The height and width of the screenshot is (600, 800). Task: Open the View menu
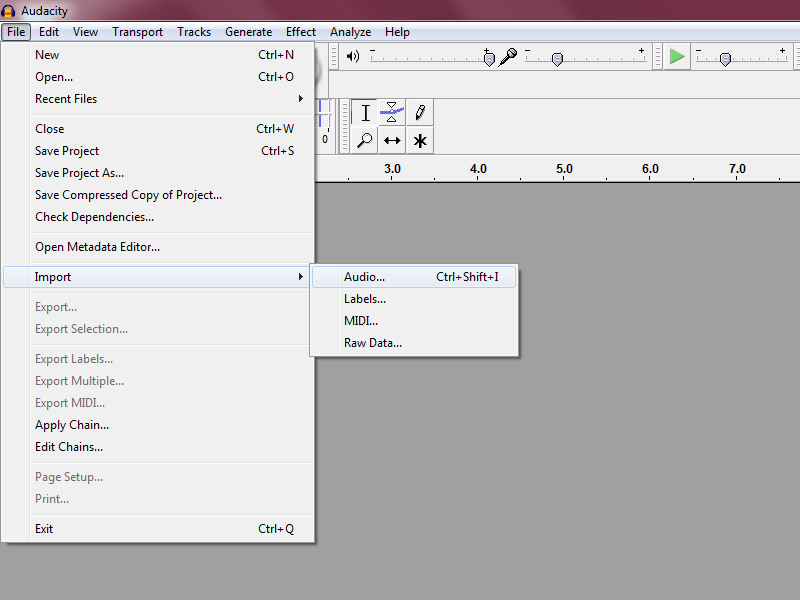tap(85, 32)
